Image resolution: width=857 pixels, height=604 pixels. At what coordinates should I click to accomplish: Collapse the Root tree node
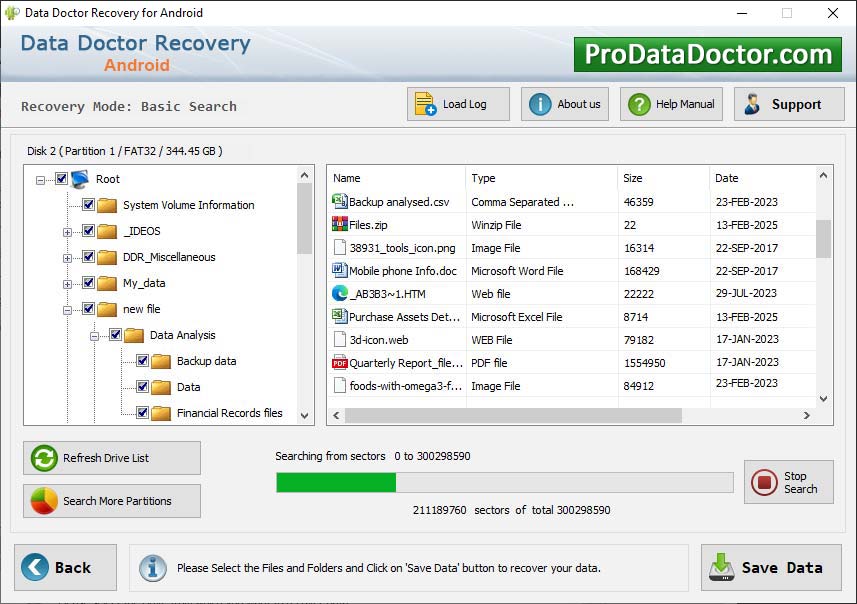(39, 179)
